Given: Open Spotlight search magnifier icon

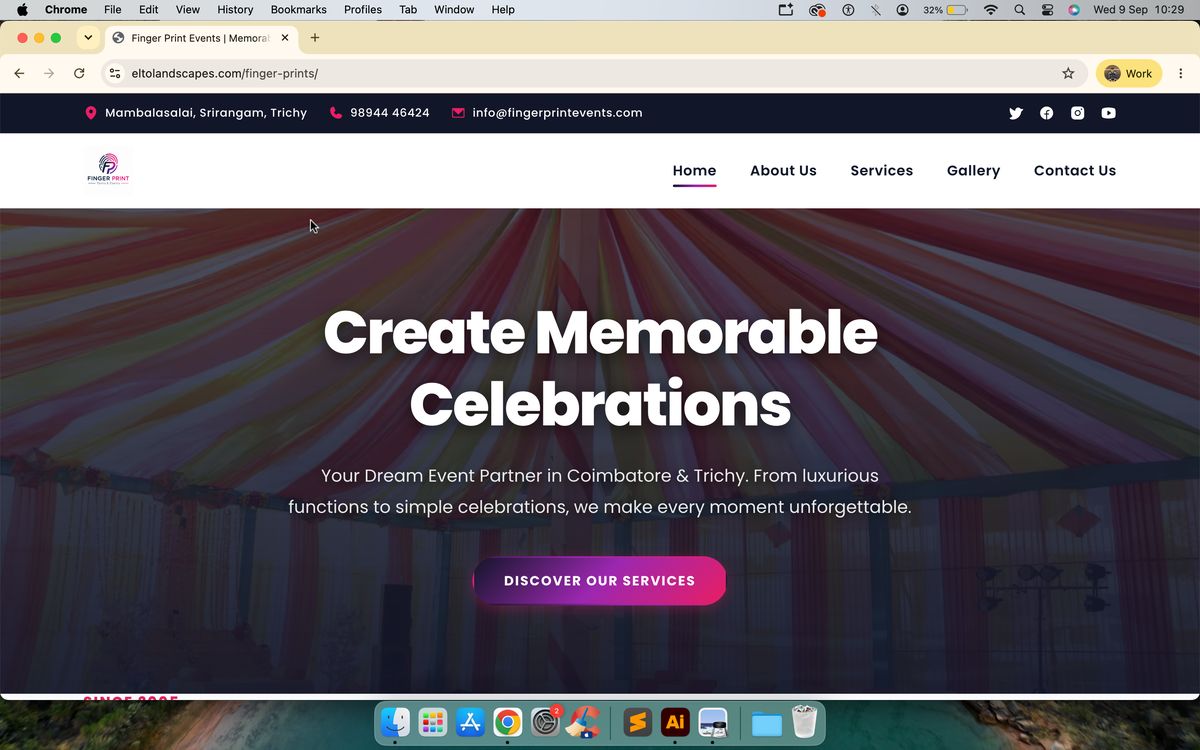Looking at the screenshot, I should pos(1019,10).
